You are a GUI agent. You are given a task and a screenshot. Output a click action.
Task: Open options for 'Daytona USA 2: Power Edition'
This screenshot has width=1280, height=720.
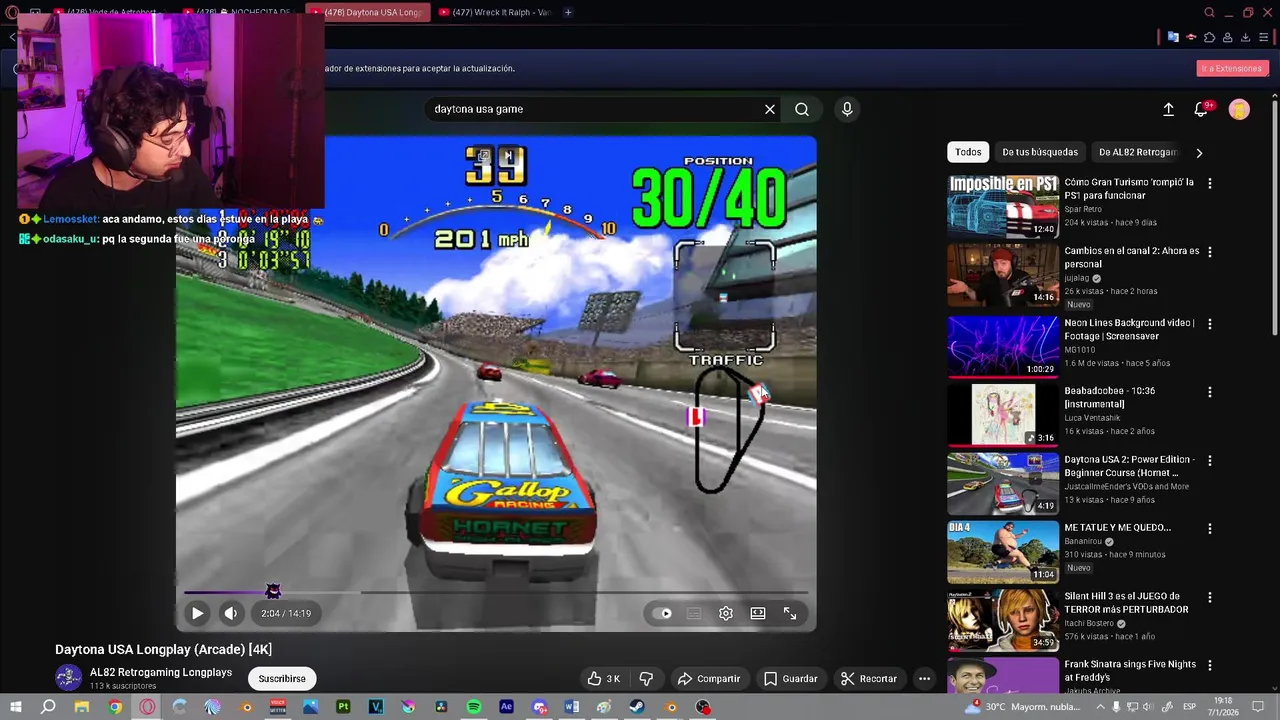tap(1210, 461)
